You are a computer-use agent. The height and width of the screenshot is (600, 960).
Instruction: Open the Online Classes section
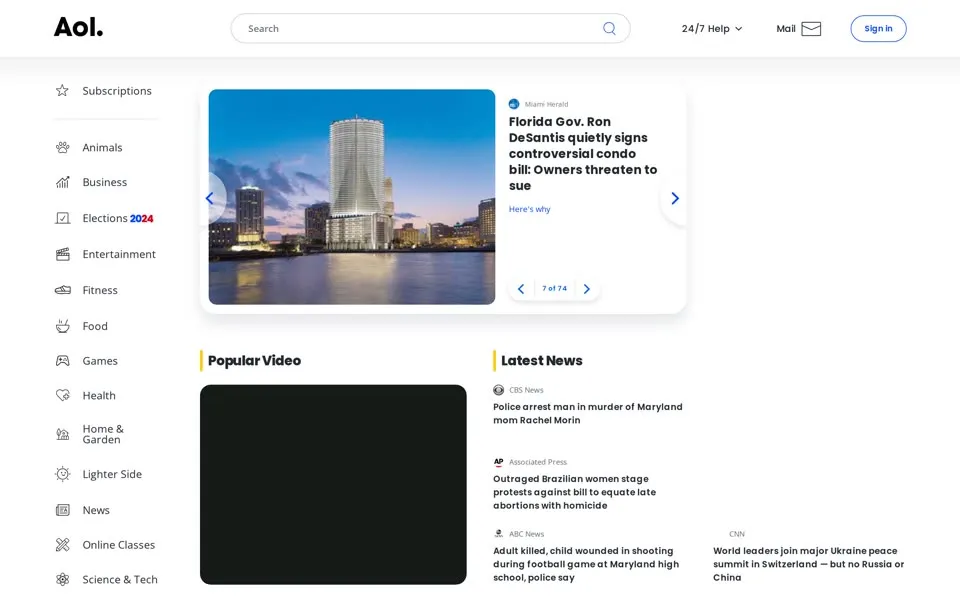(x=119, y=545)
